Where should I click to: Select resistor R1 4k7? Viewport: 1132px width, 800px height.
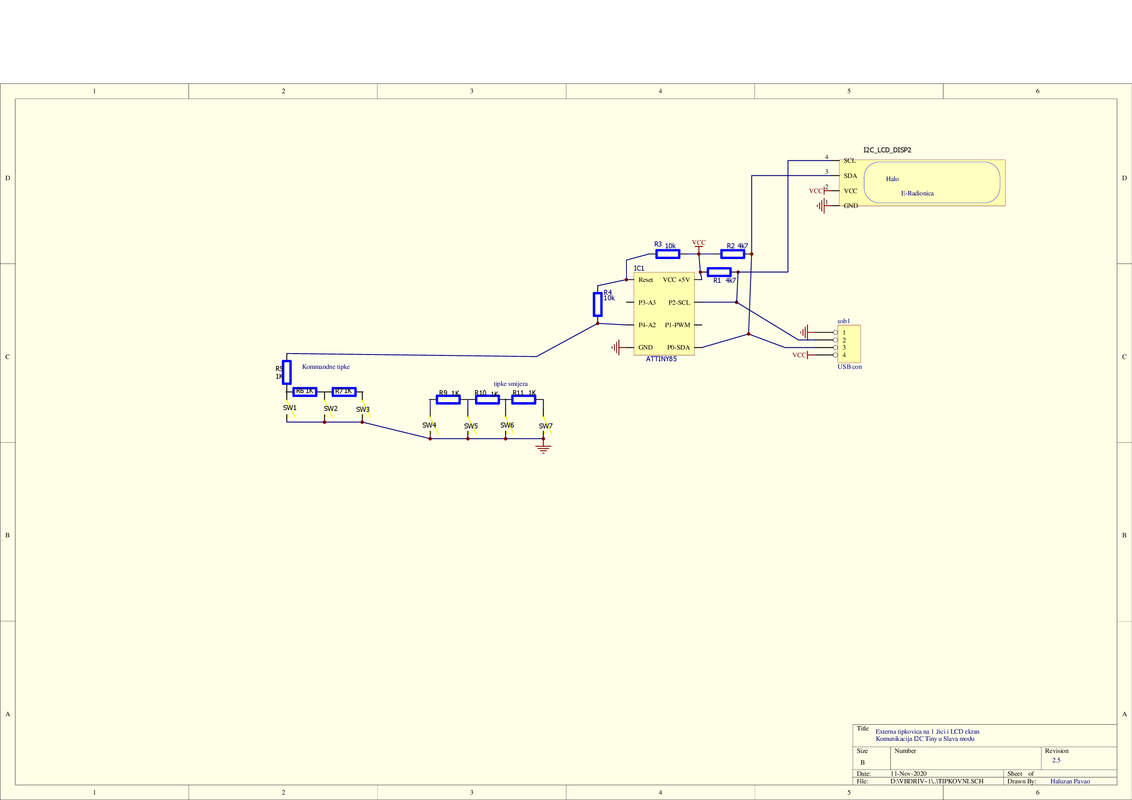coord(719,272)
